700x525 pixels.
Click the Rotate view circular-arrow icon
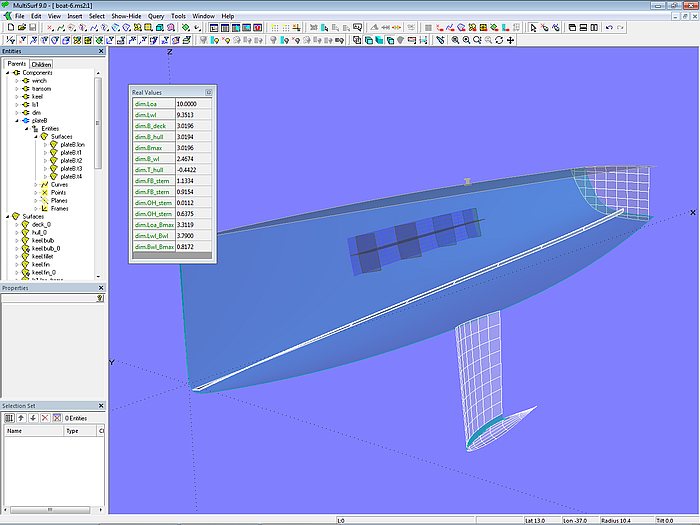pos(499,40)
